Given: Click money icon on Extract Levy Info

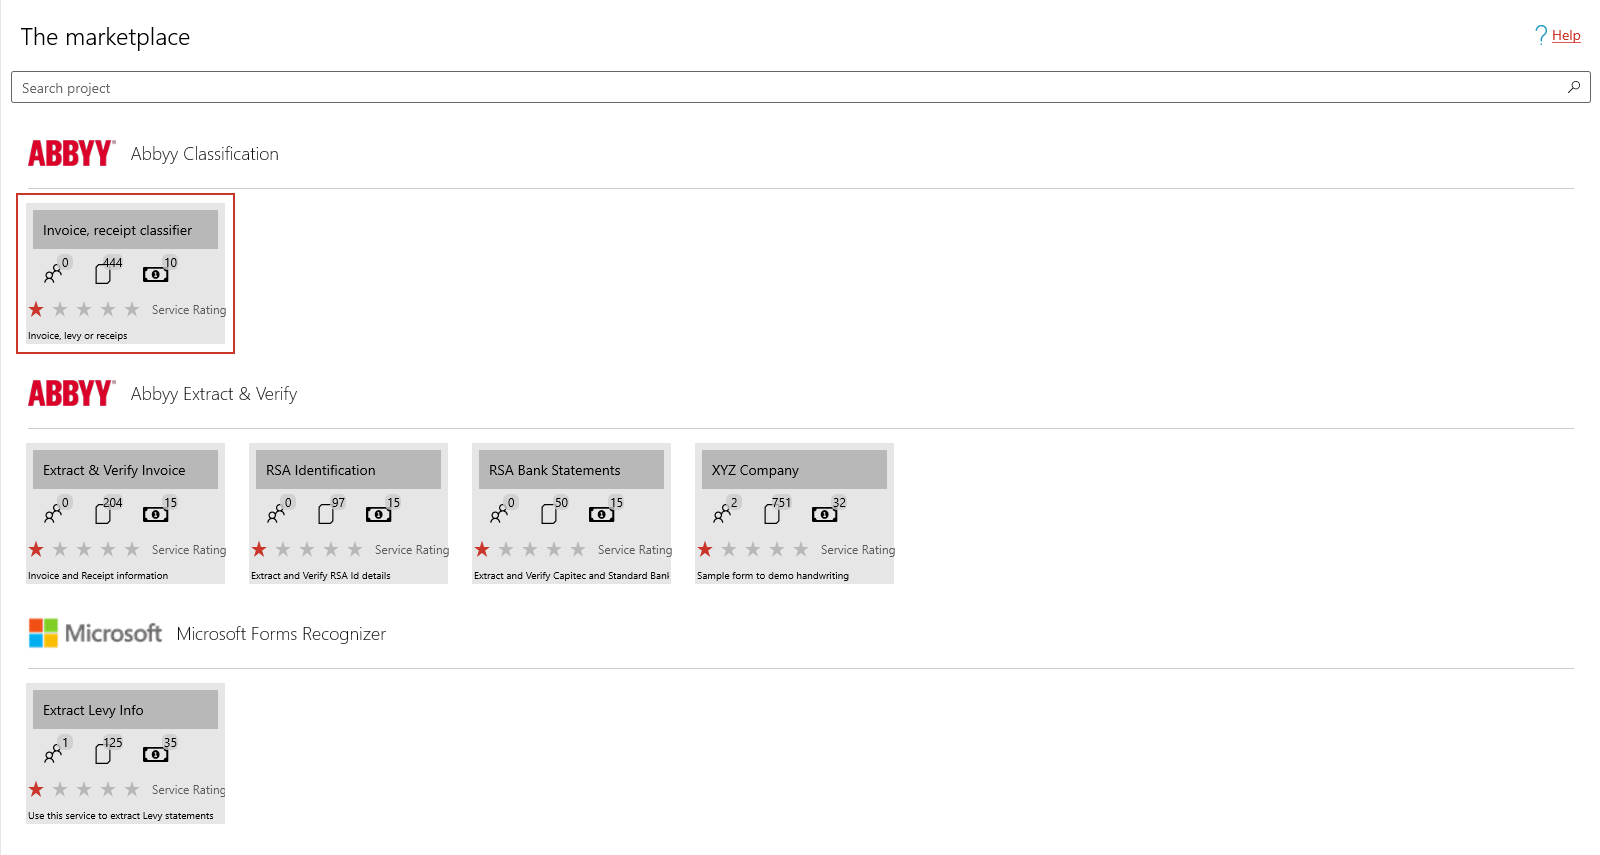Looking at the screenshot, I should point(155,754).
